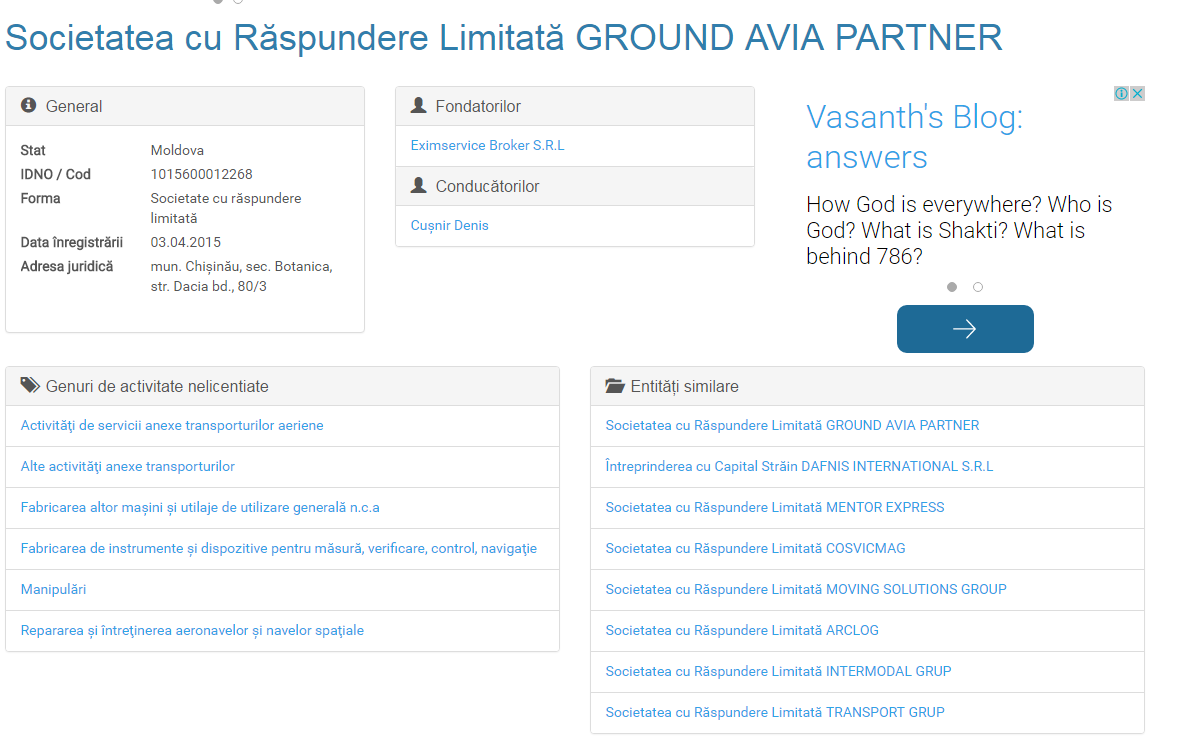Open COSVICMAG entity link
Image resolution: width=1193 pixels, height=747 pixels.
[756, 548]
